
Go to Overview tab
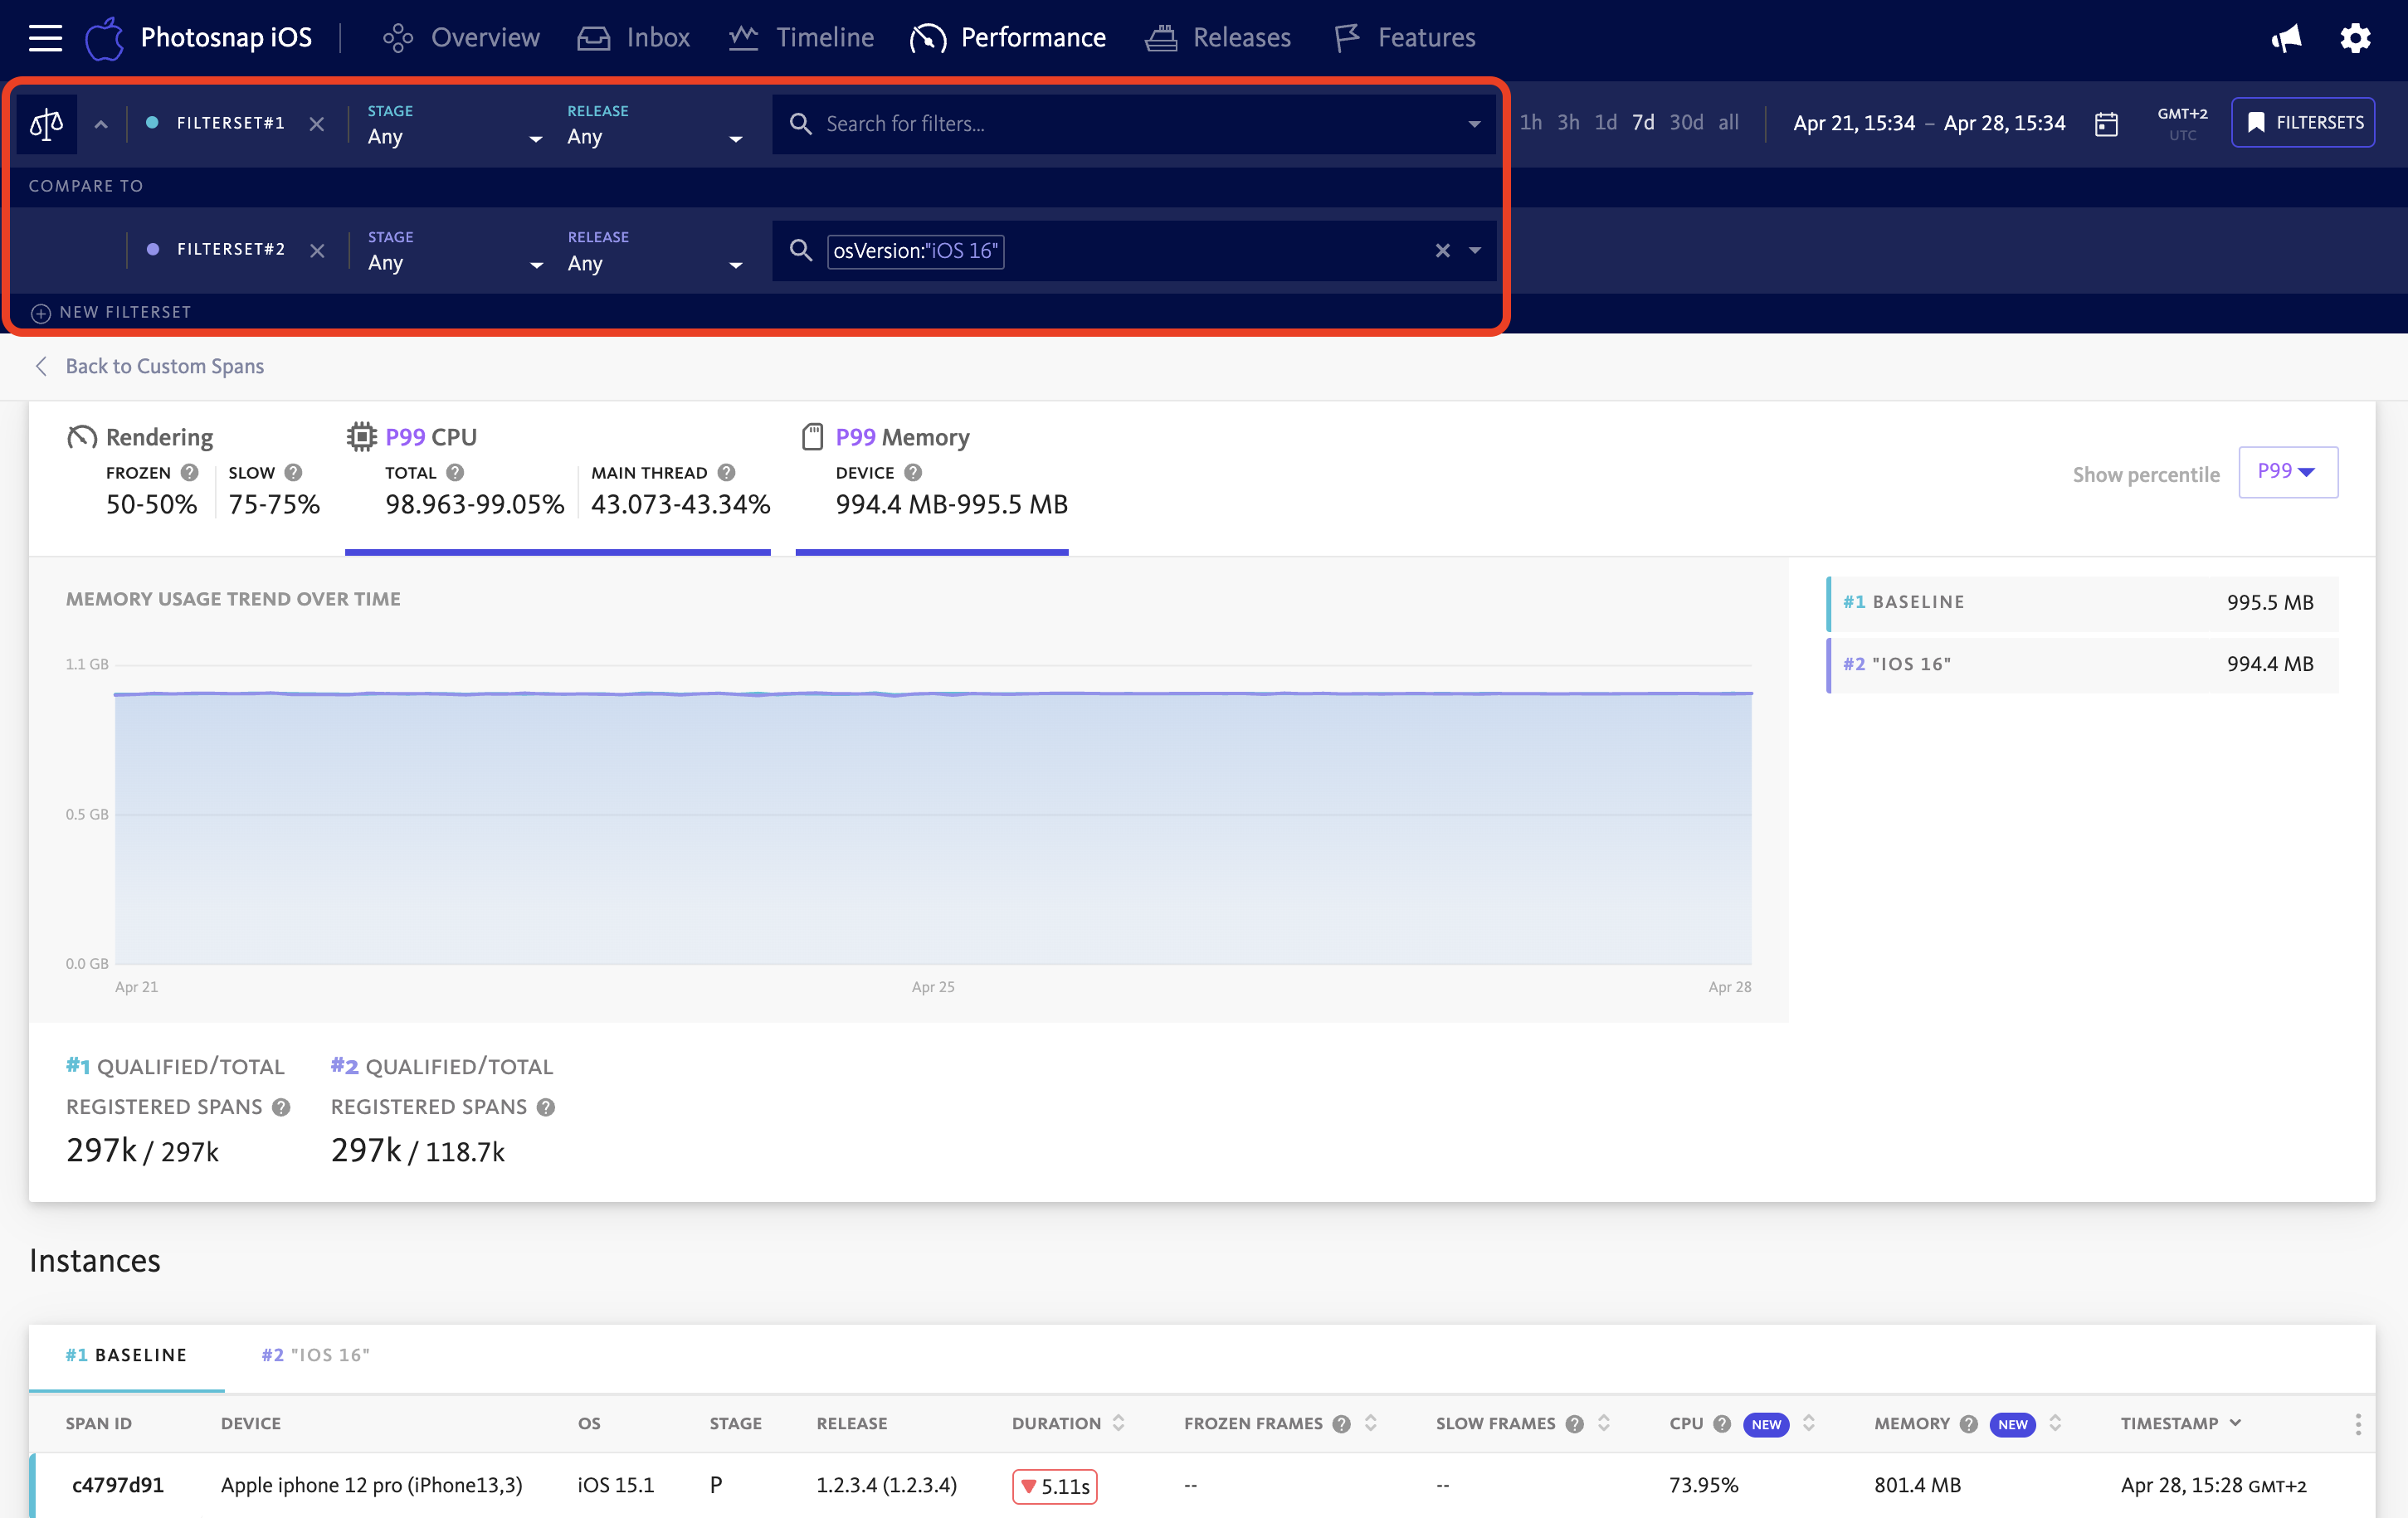click(x=461, y=38)
